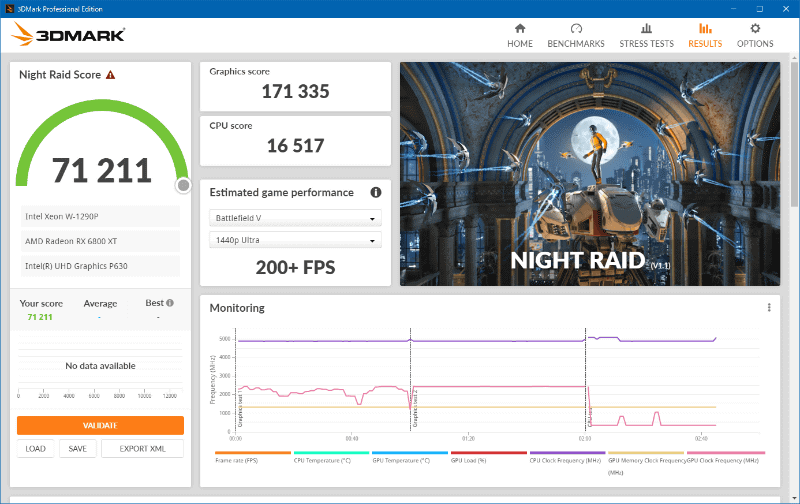Viewport: 800px width, 504px height.
Task: Open the Monitoring options menu
Action: (x=769, y=307)
